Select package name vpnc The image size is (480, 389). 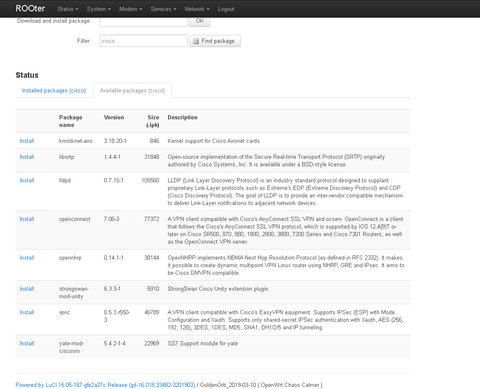[64, 312]
